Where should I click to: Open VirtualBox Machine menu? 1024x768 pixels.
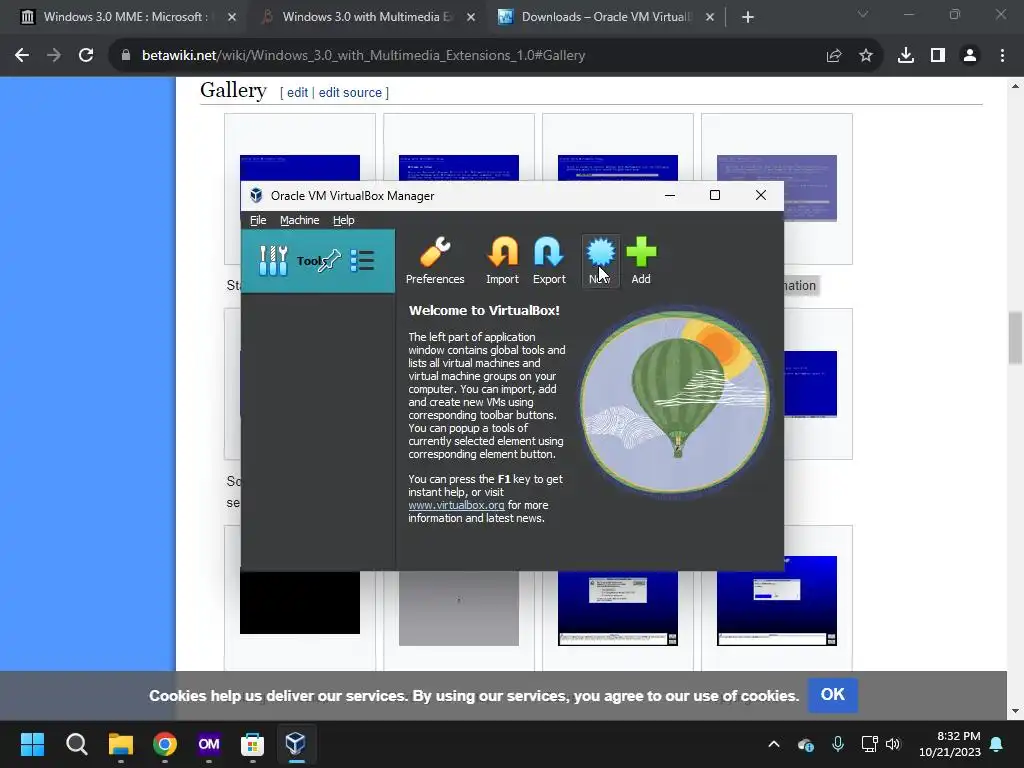300,220
